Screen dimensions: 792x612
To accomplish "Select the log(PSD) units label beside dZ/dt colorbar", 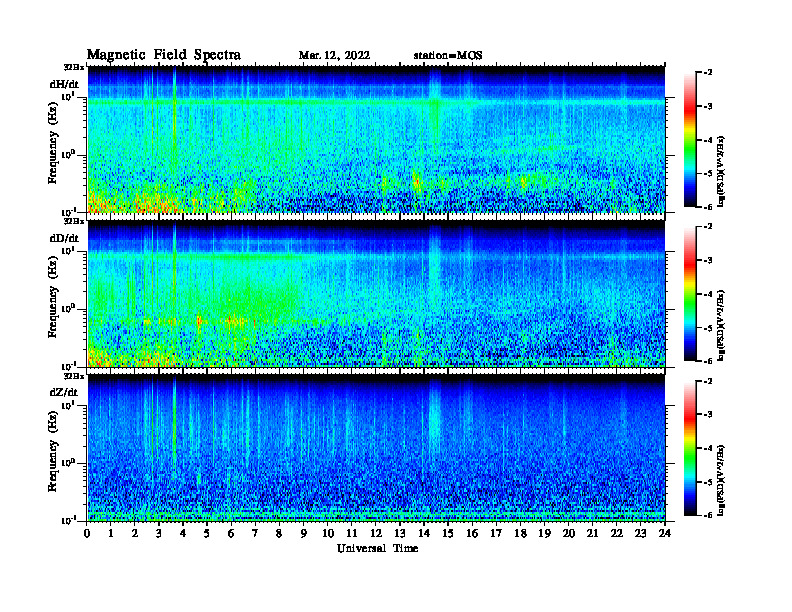I will pyautogui.click(x=721, y=480).
